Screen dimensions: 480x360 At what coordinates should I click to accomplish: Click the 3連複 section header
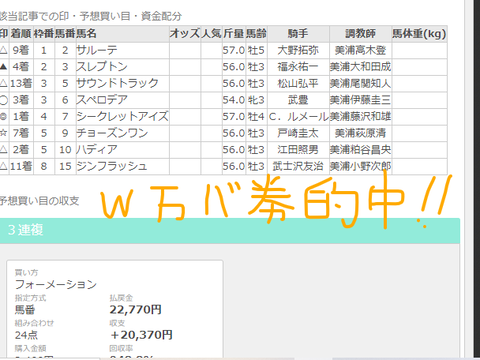pos(230,230)
